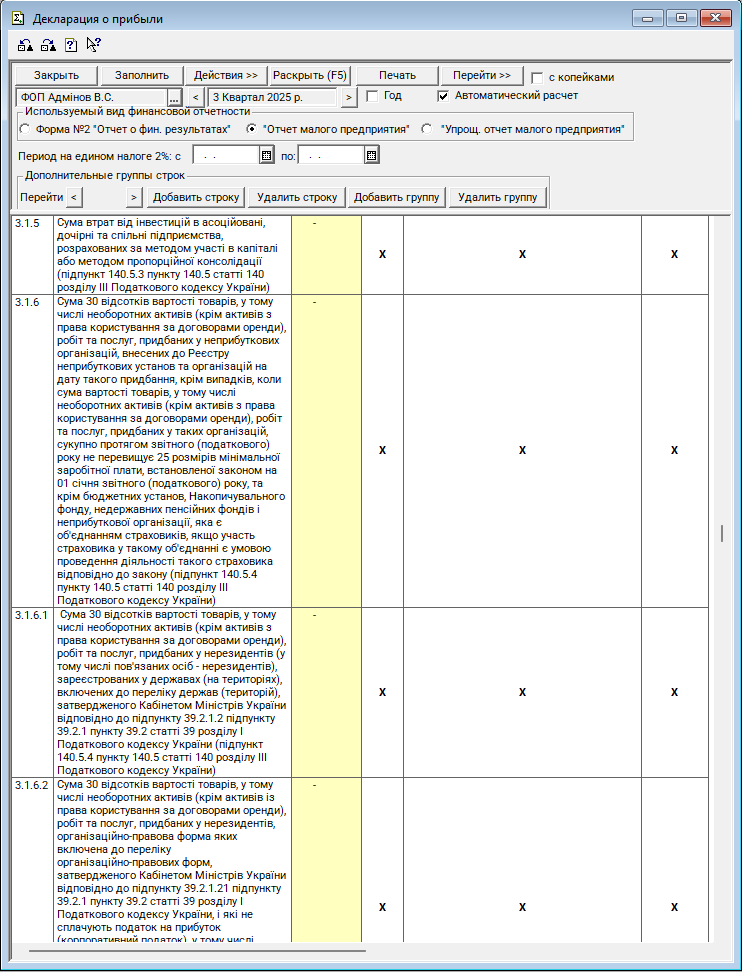Screen dimensions: 742x972
Task: Enable the 'с копейками' checkbox
Action: click(x=538, y=77)
